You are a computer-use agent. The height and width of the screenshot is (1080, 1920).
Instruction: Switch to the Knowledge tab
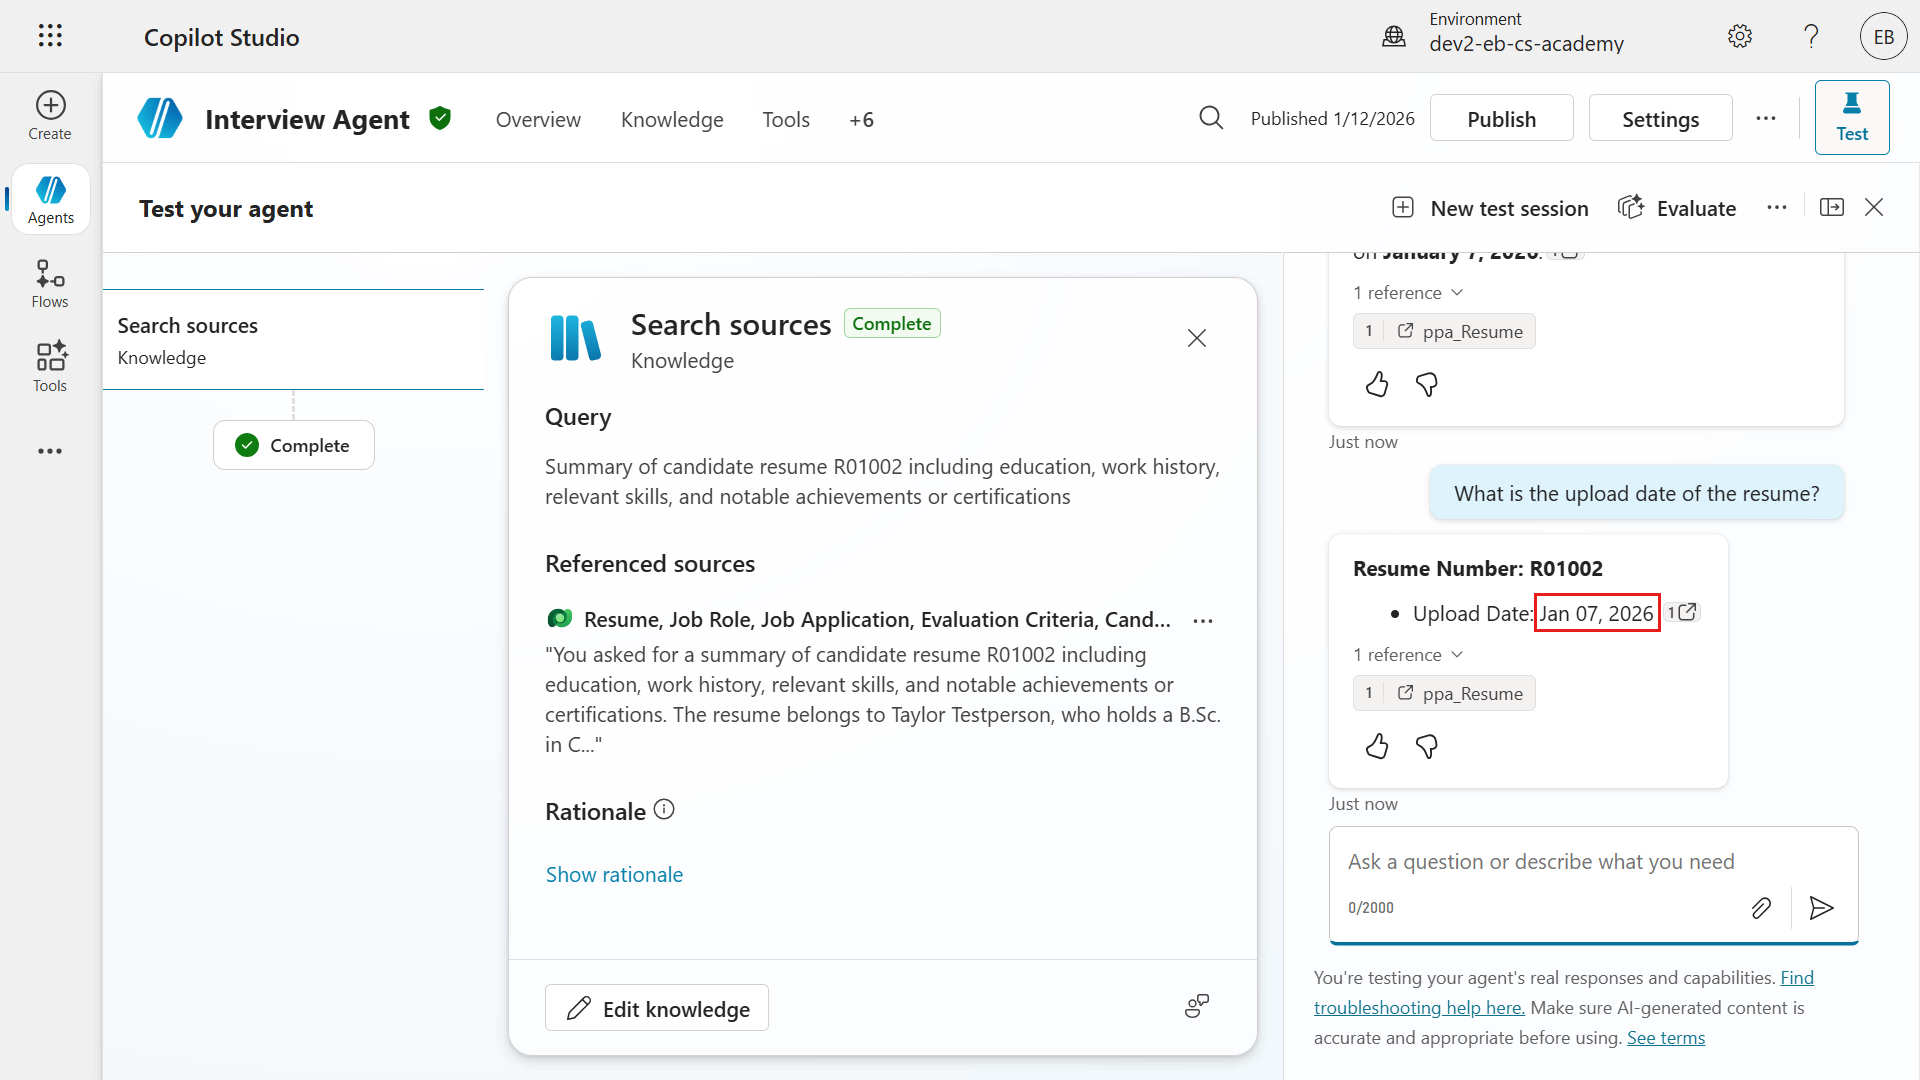pos(672,119)
